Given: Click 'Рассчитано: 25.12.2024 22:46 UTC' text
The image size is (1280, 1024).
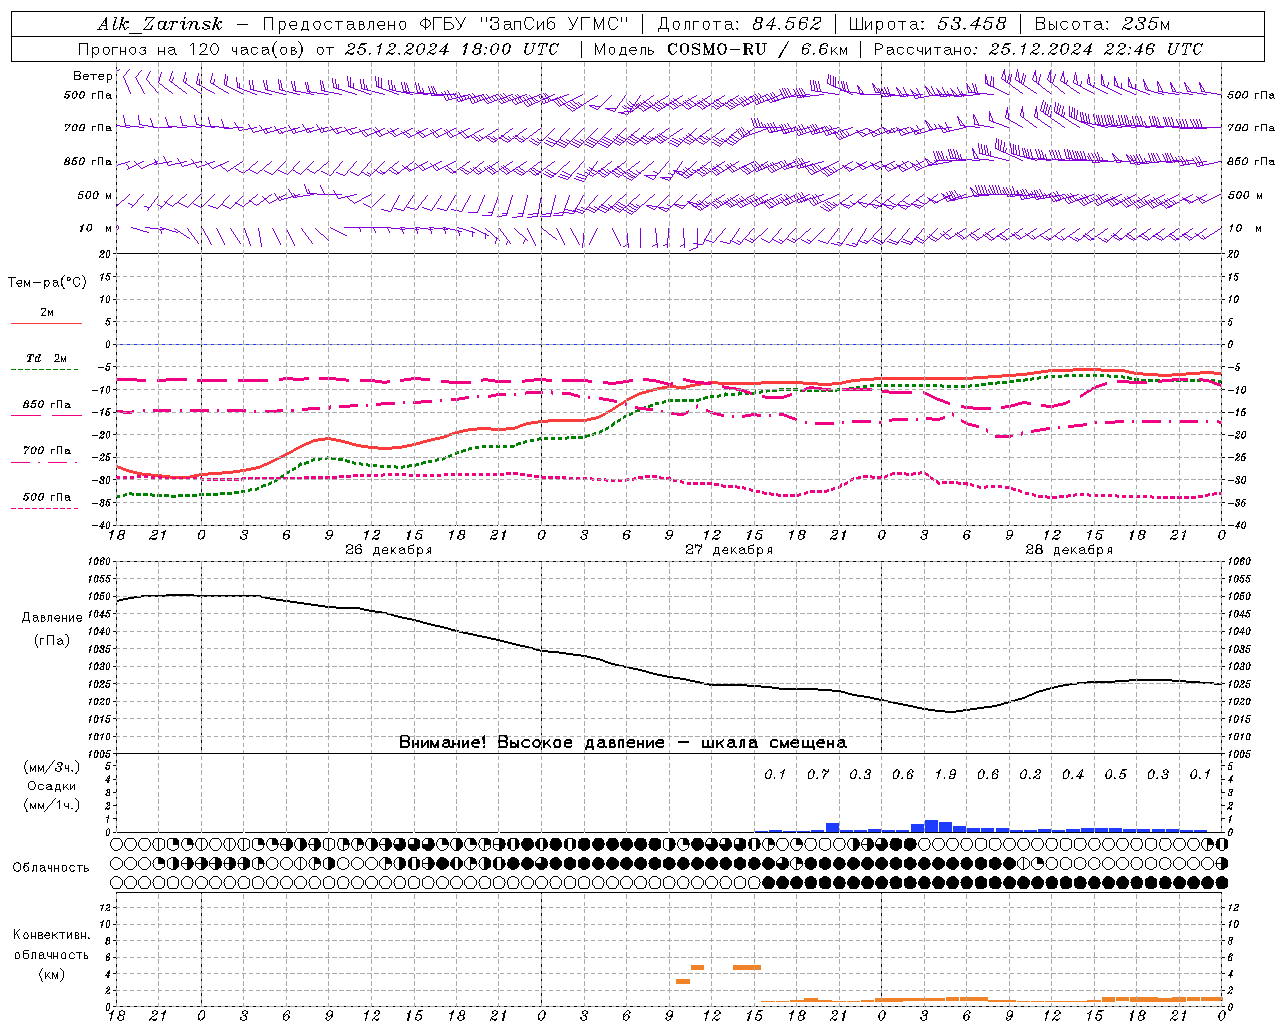Looking at the screenshot, I should click(x=1038, y=49).
